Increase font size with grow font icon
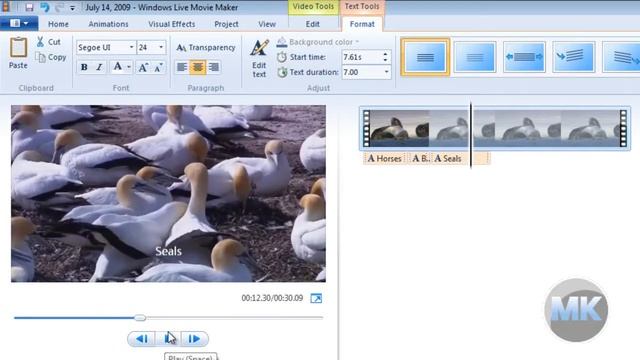This screenshot has width=640, height=360. (x=143, y=67)
